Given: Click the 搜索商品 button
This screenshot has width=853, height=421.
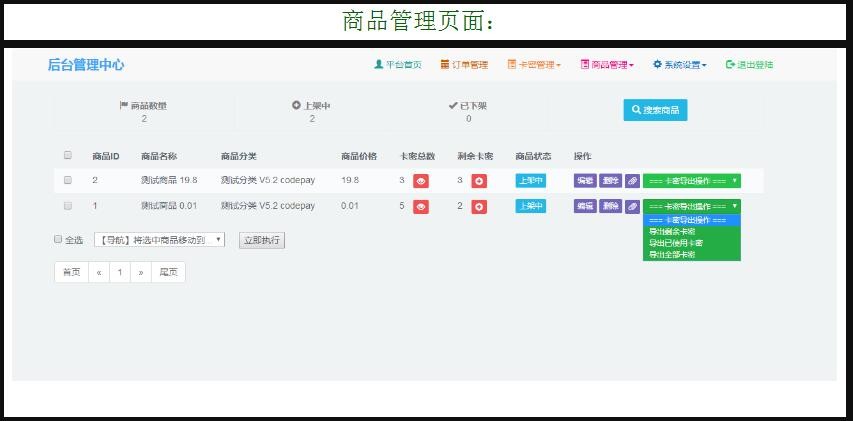Looking at the screenshot, I should (x=655, y=110).
